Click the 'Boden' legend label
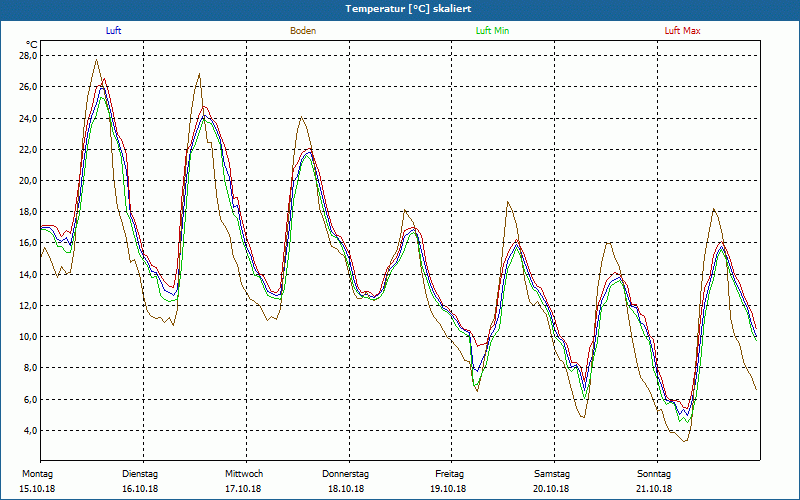This screenshot has width=800, height=500. coord(303,31)
